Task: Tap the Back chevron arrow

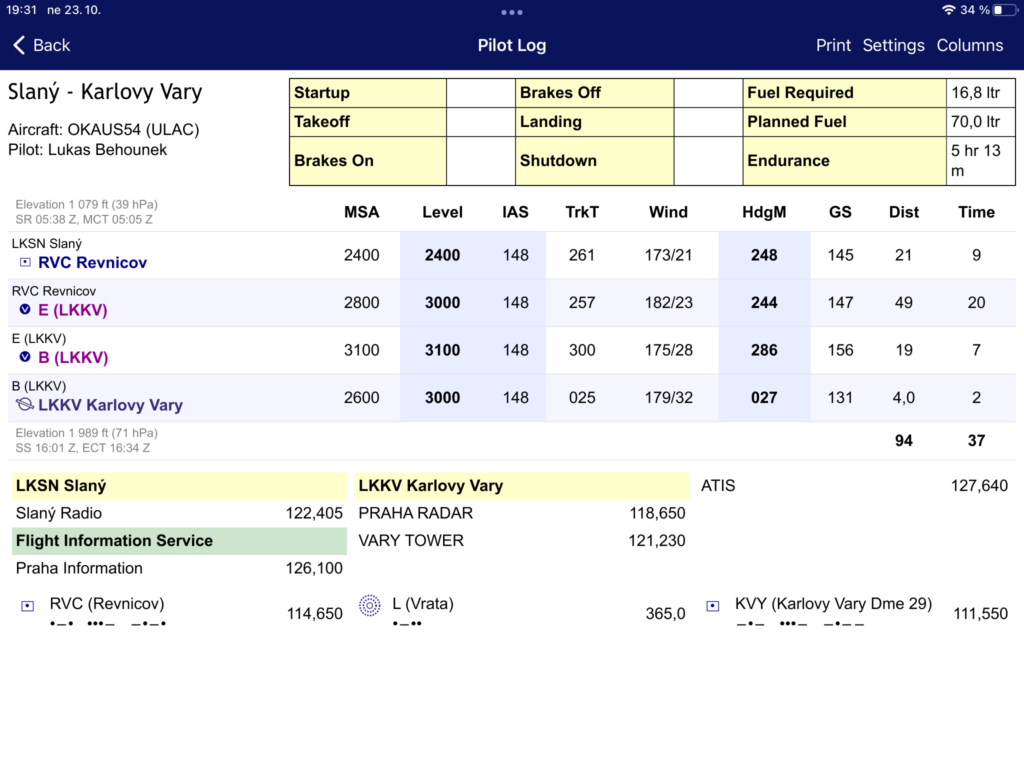Action: (x=19, y=45)
